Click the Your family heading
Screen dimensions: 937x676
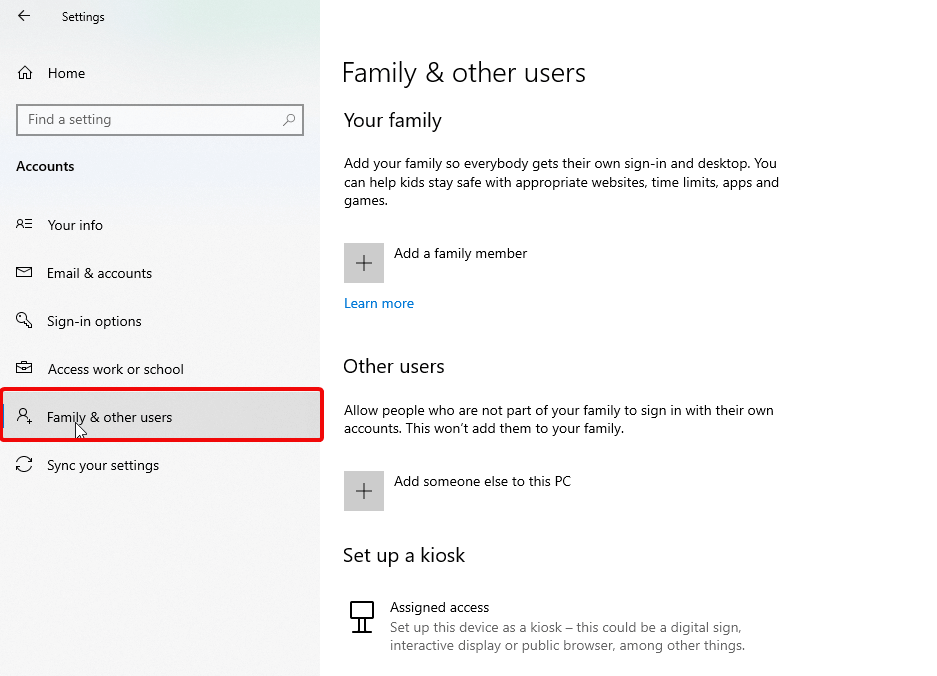393,121
